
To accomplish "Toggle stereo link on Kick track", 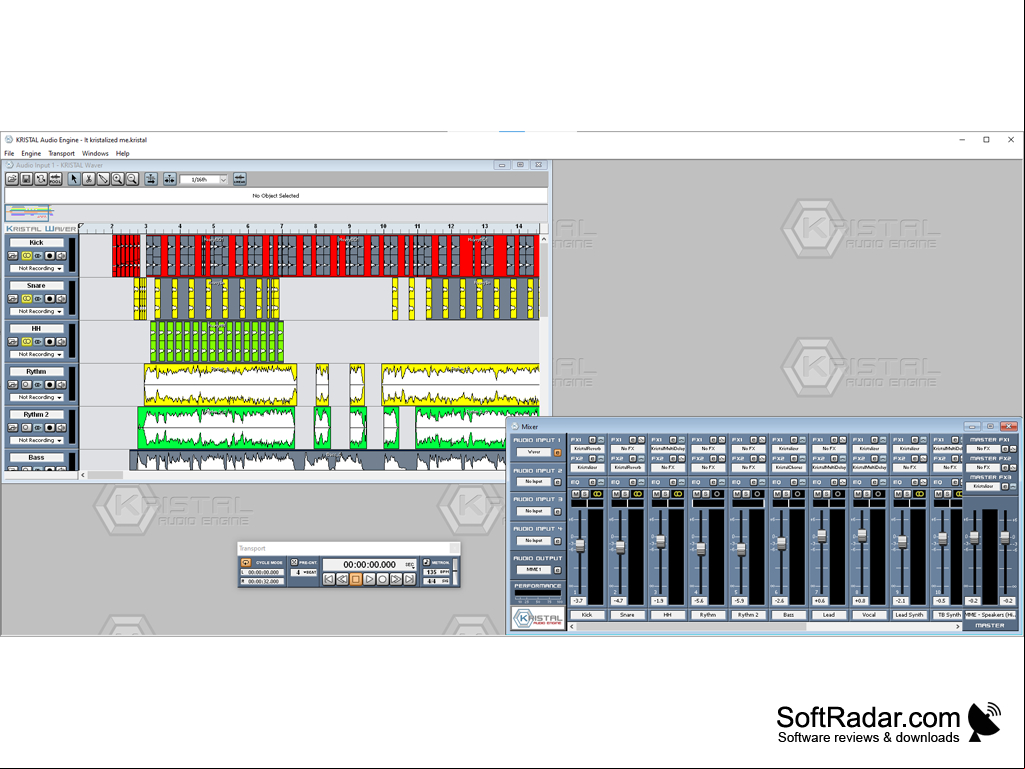I will pos(27,256).
